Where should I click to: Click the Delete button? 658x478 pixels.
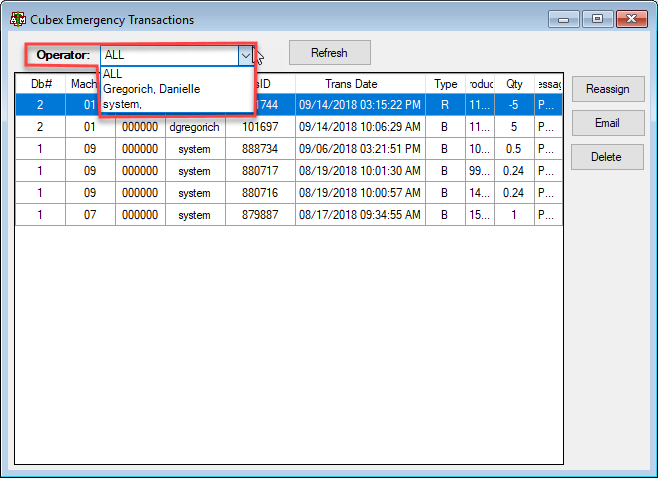point(607,157)
